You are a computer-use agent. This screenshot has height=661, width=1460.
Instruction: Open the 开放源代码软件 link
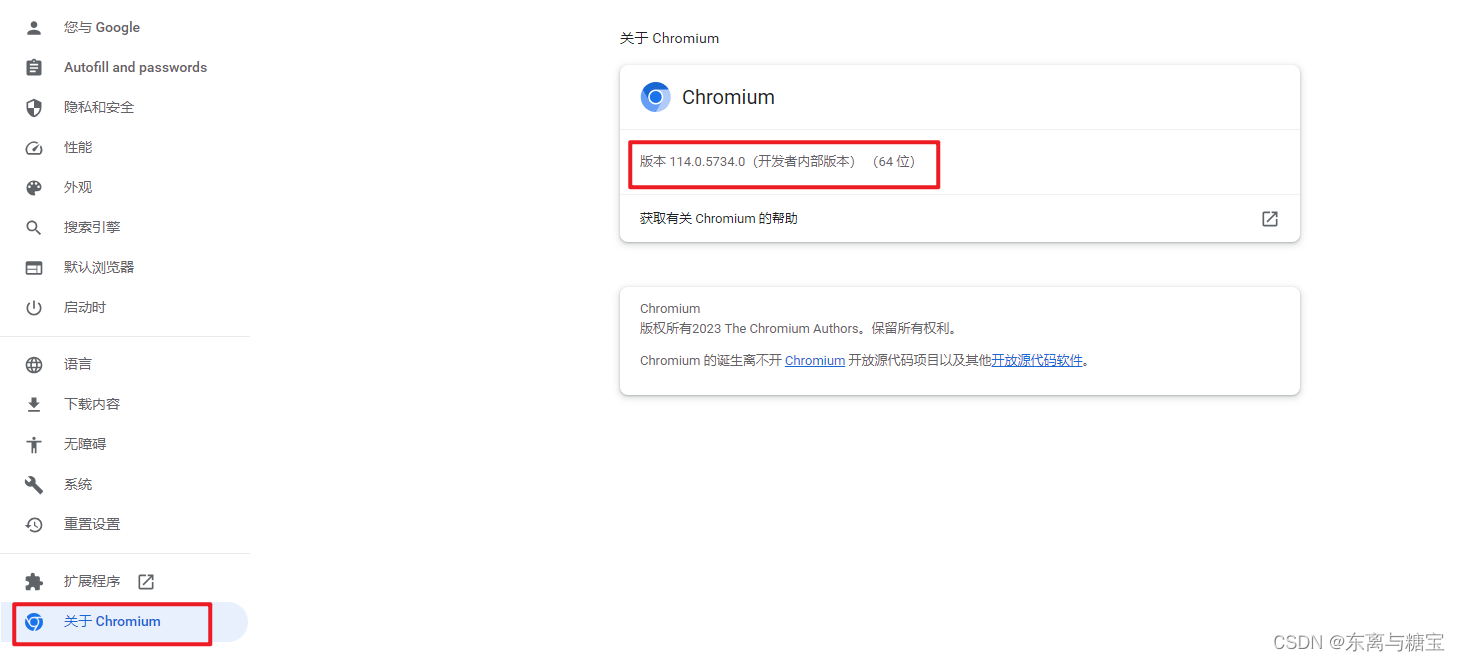1037,360
